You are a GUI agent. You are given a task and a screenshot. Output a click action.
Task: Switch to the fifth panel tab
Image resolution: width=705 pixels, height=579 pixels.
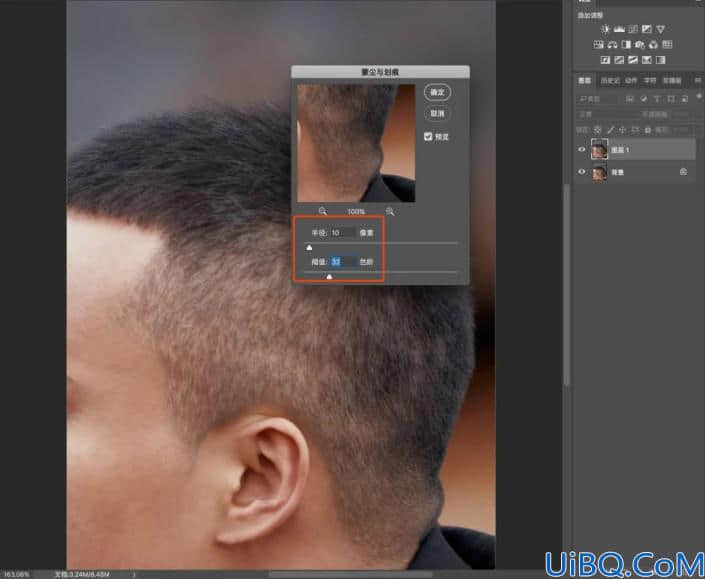672,80
